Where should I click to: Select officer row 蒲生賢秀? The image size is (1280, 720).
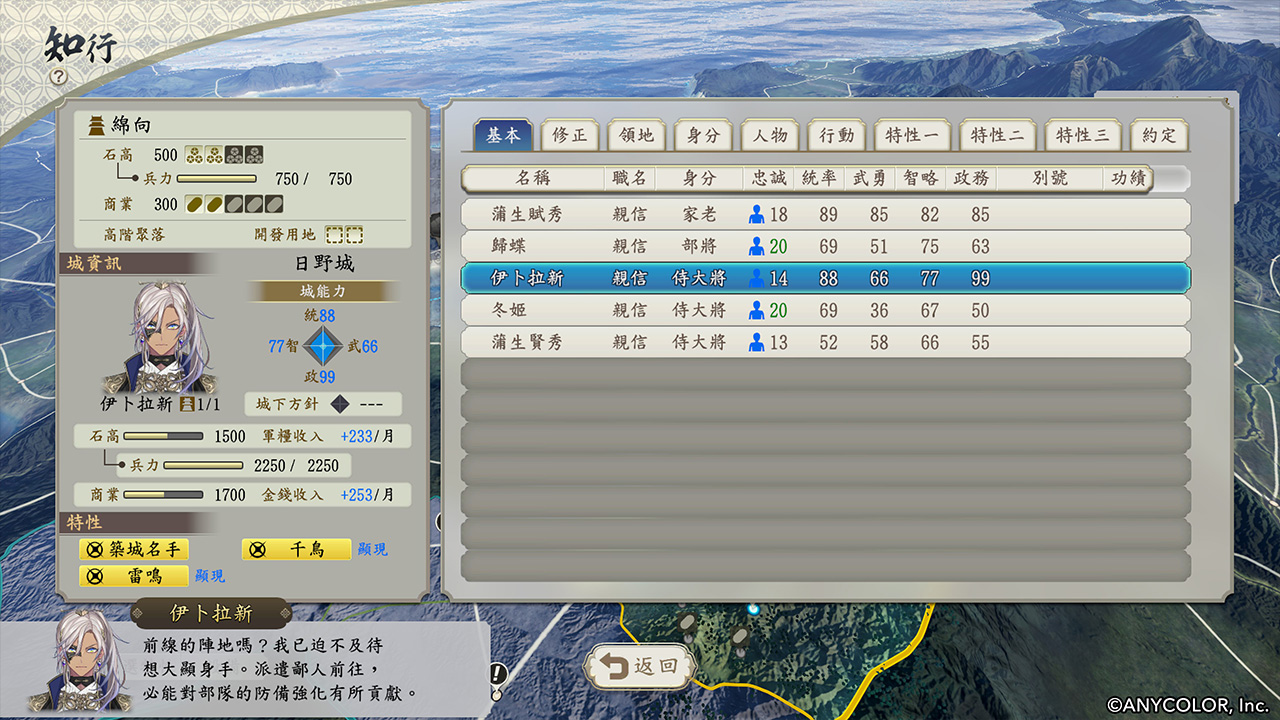[826, 342]
